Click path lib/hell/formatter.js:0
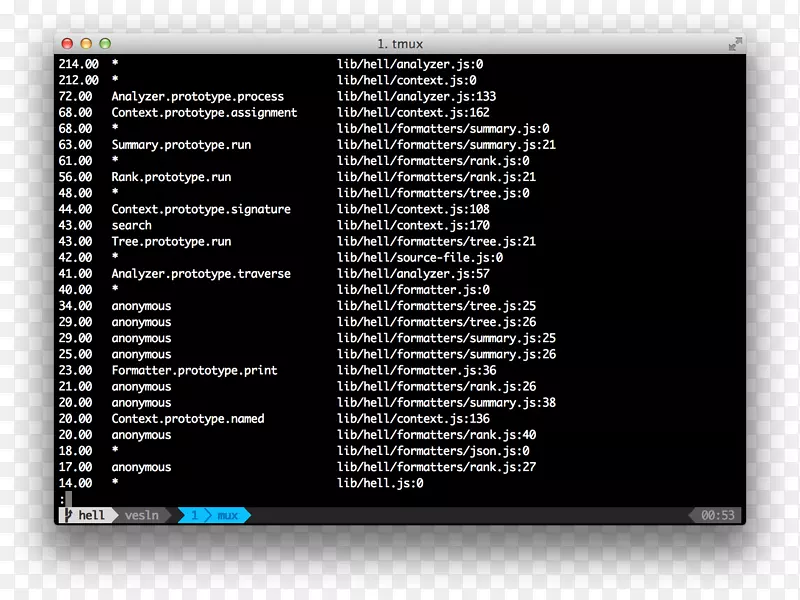Image resolution: width=800 pixels, height=600 pixels. pyautogui.click(x=413, y=290)
